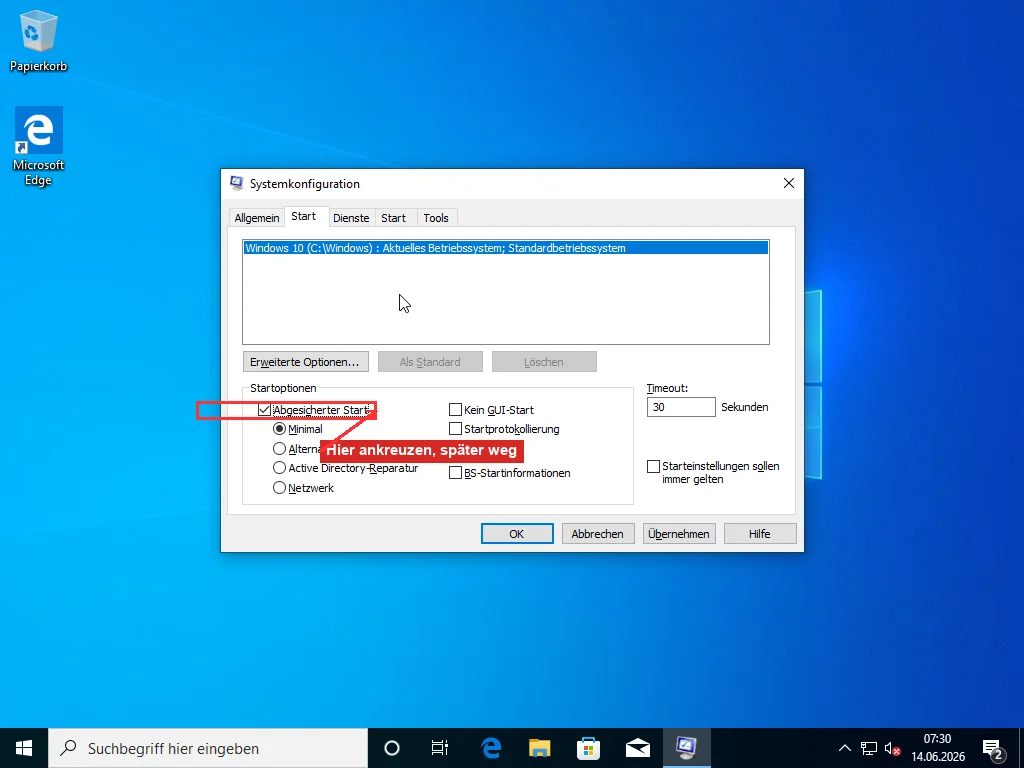This screenshot has width=1024, height=768.
Task: Click the muted volume tray icon
Action: (x=893, y=748)
